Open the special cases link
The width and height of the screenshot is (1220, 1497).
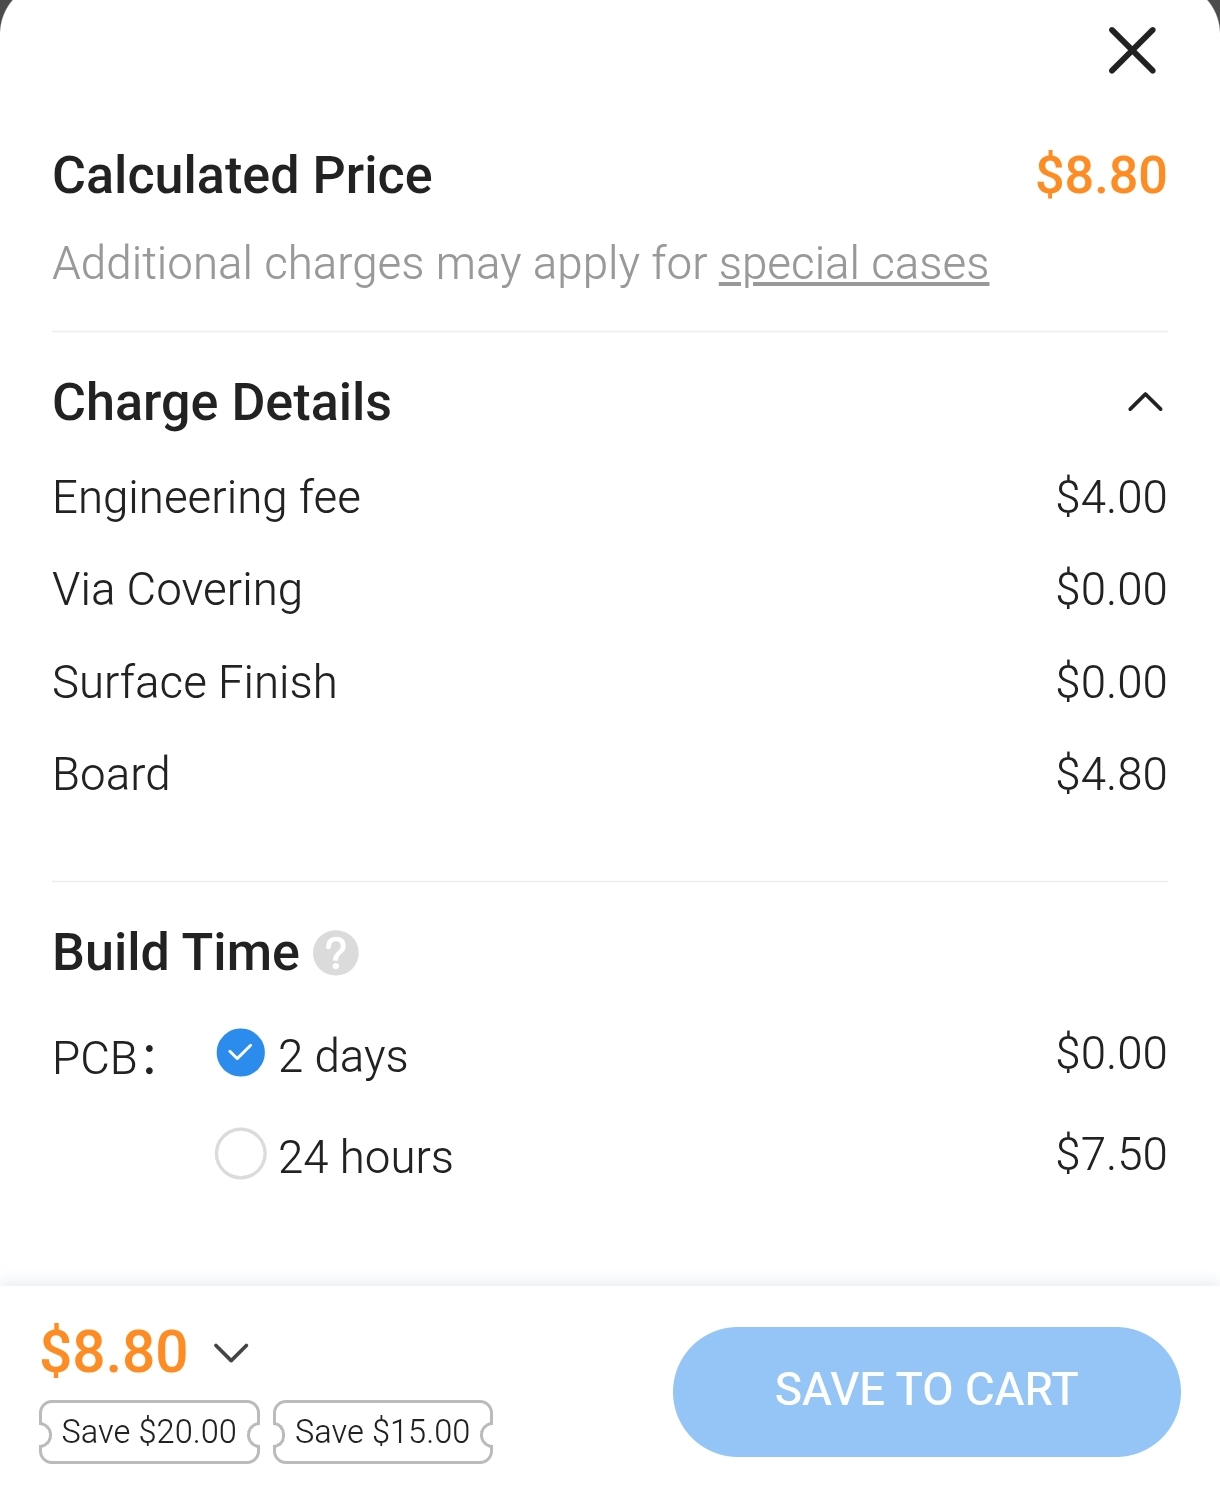click(853, 264)
